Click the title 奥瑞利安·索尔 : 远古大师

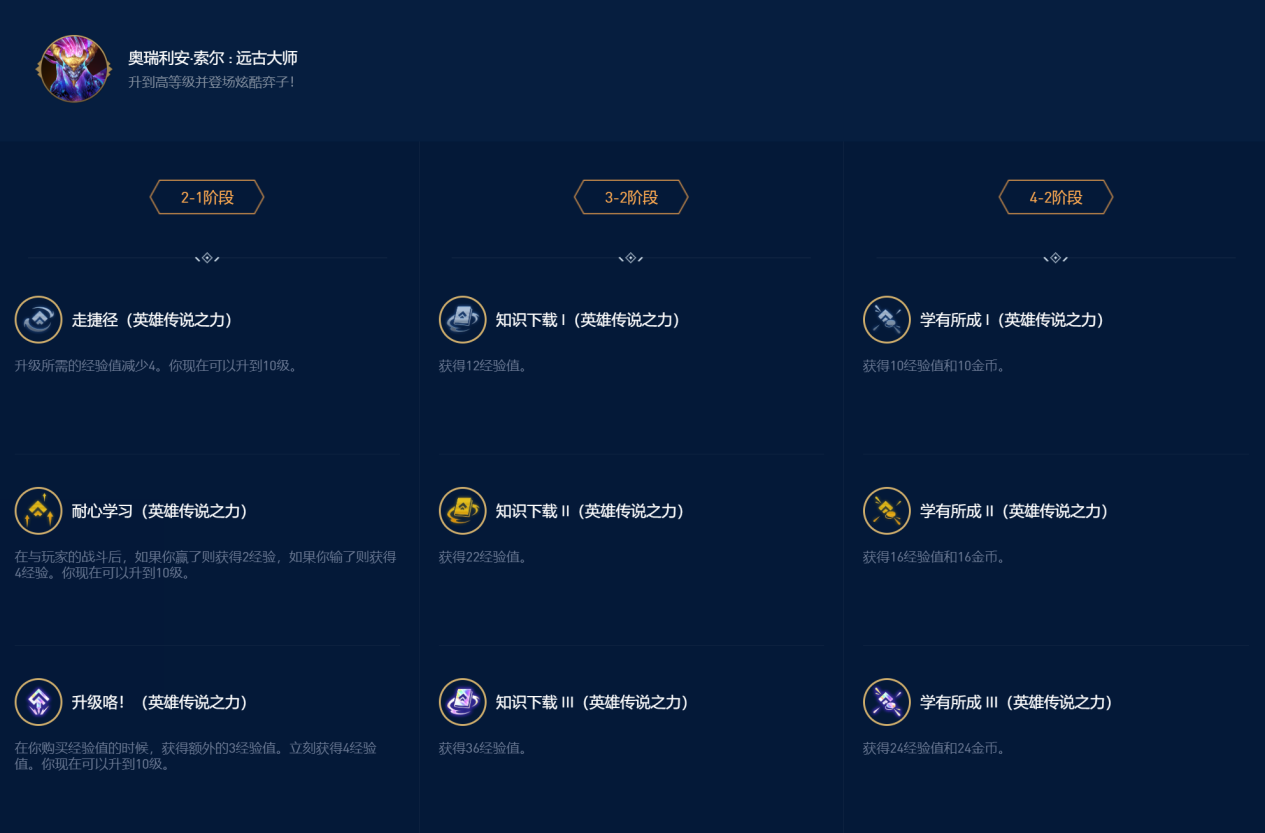point(213,58)
